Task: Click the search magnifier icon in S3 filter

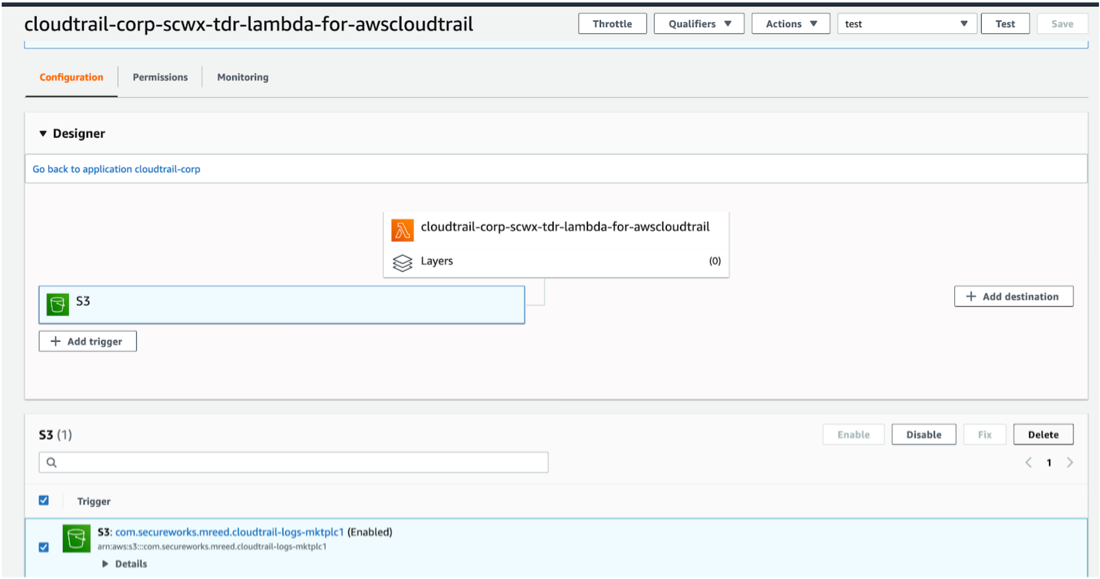Action: pos(51,462)
